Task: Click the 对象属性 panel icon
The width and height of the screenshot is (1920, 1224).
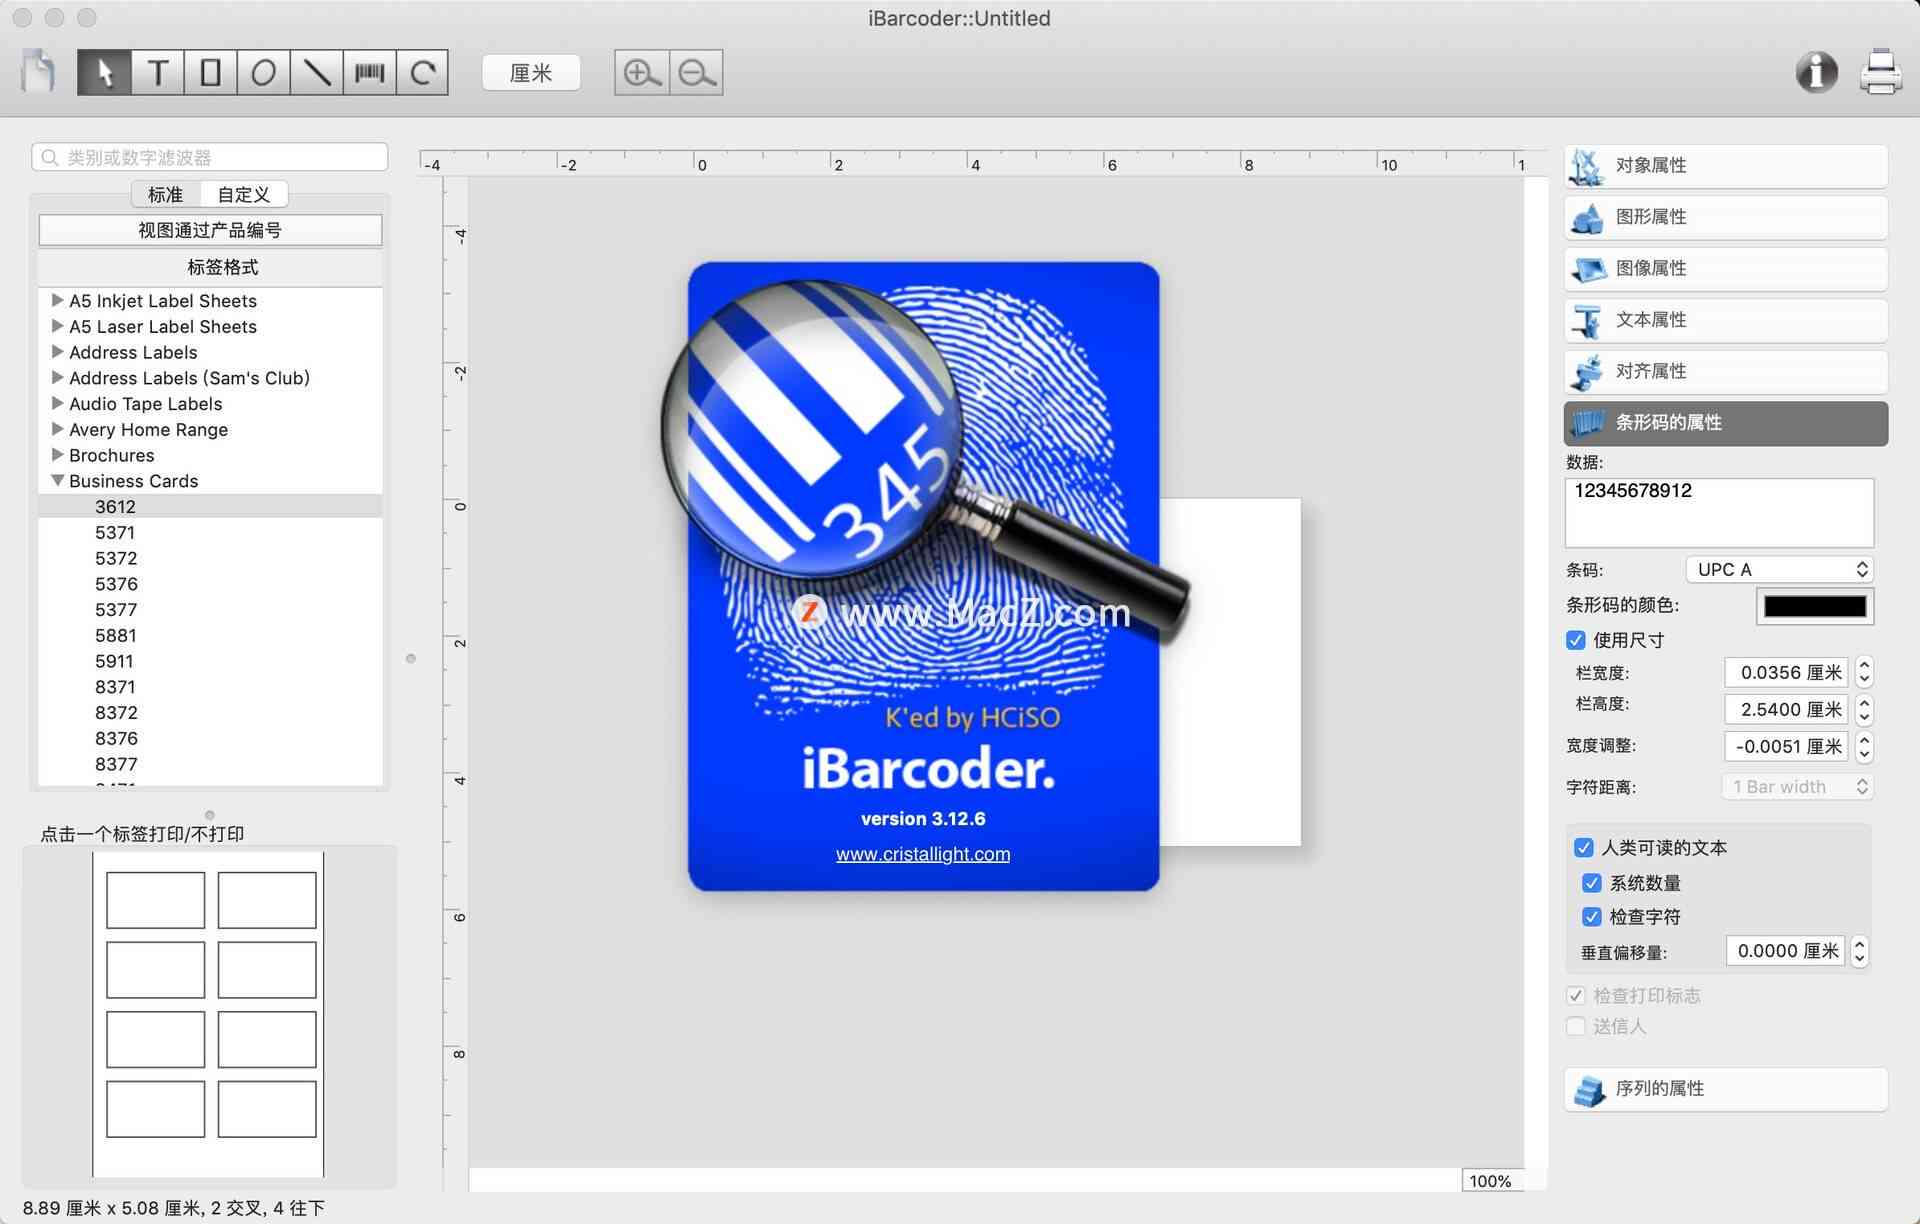Action: coord(1587,166)
